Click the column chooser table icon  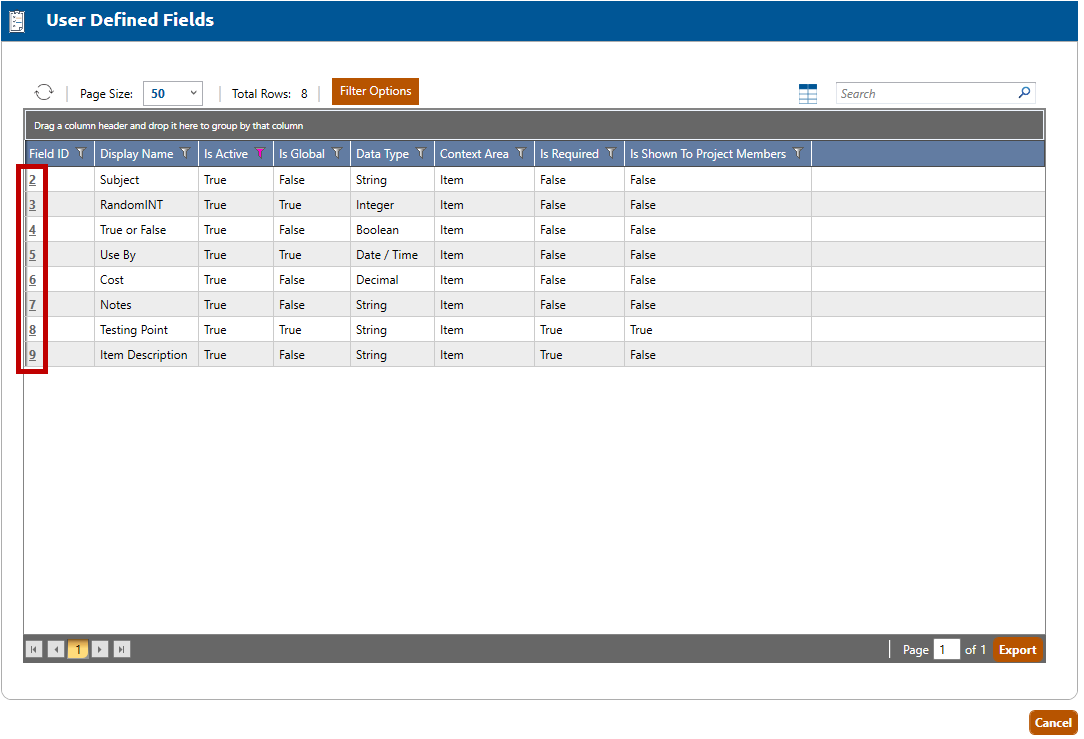pos(808,93)
